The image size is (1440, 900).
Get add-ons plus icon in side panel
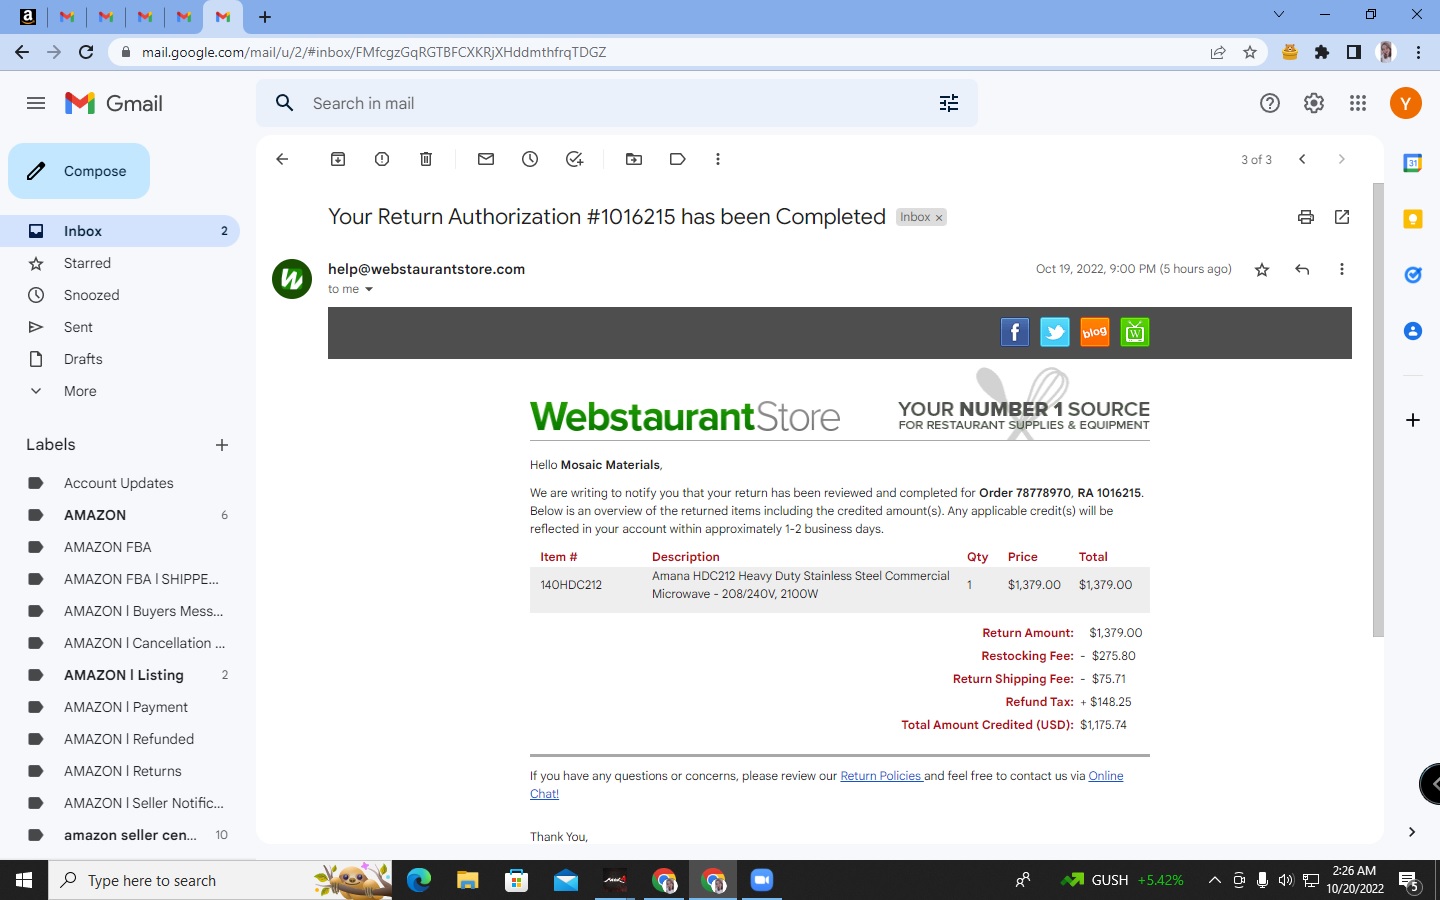point(1413,420)
